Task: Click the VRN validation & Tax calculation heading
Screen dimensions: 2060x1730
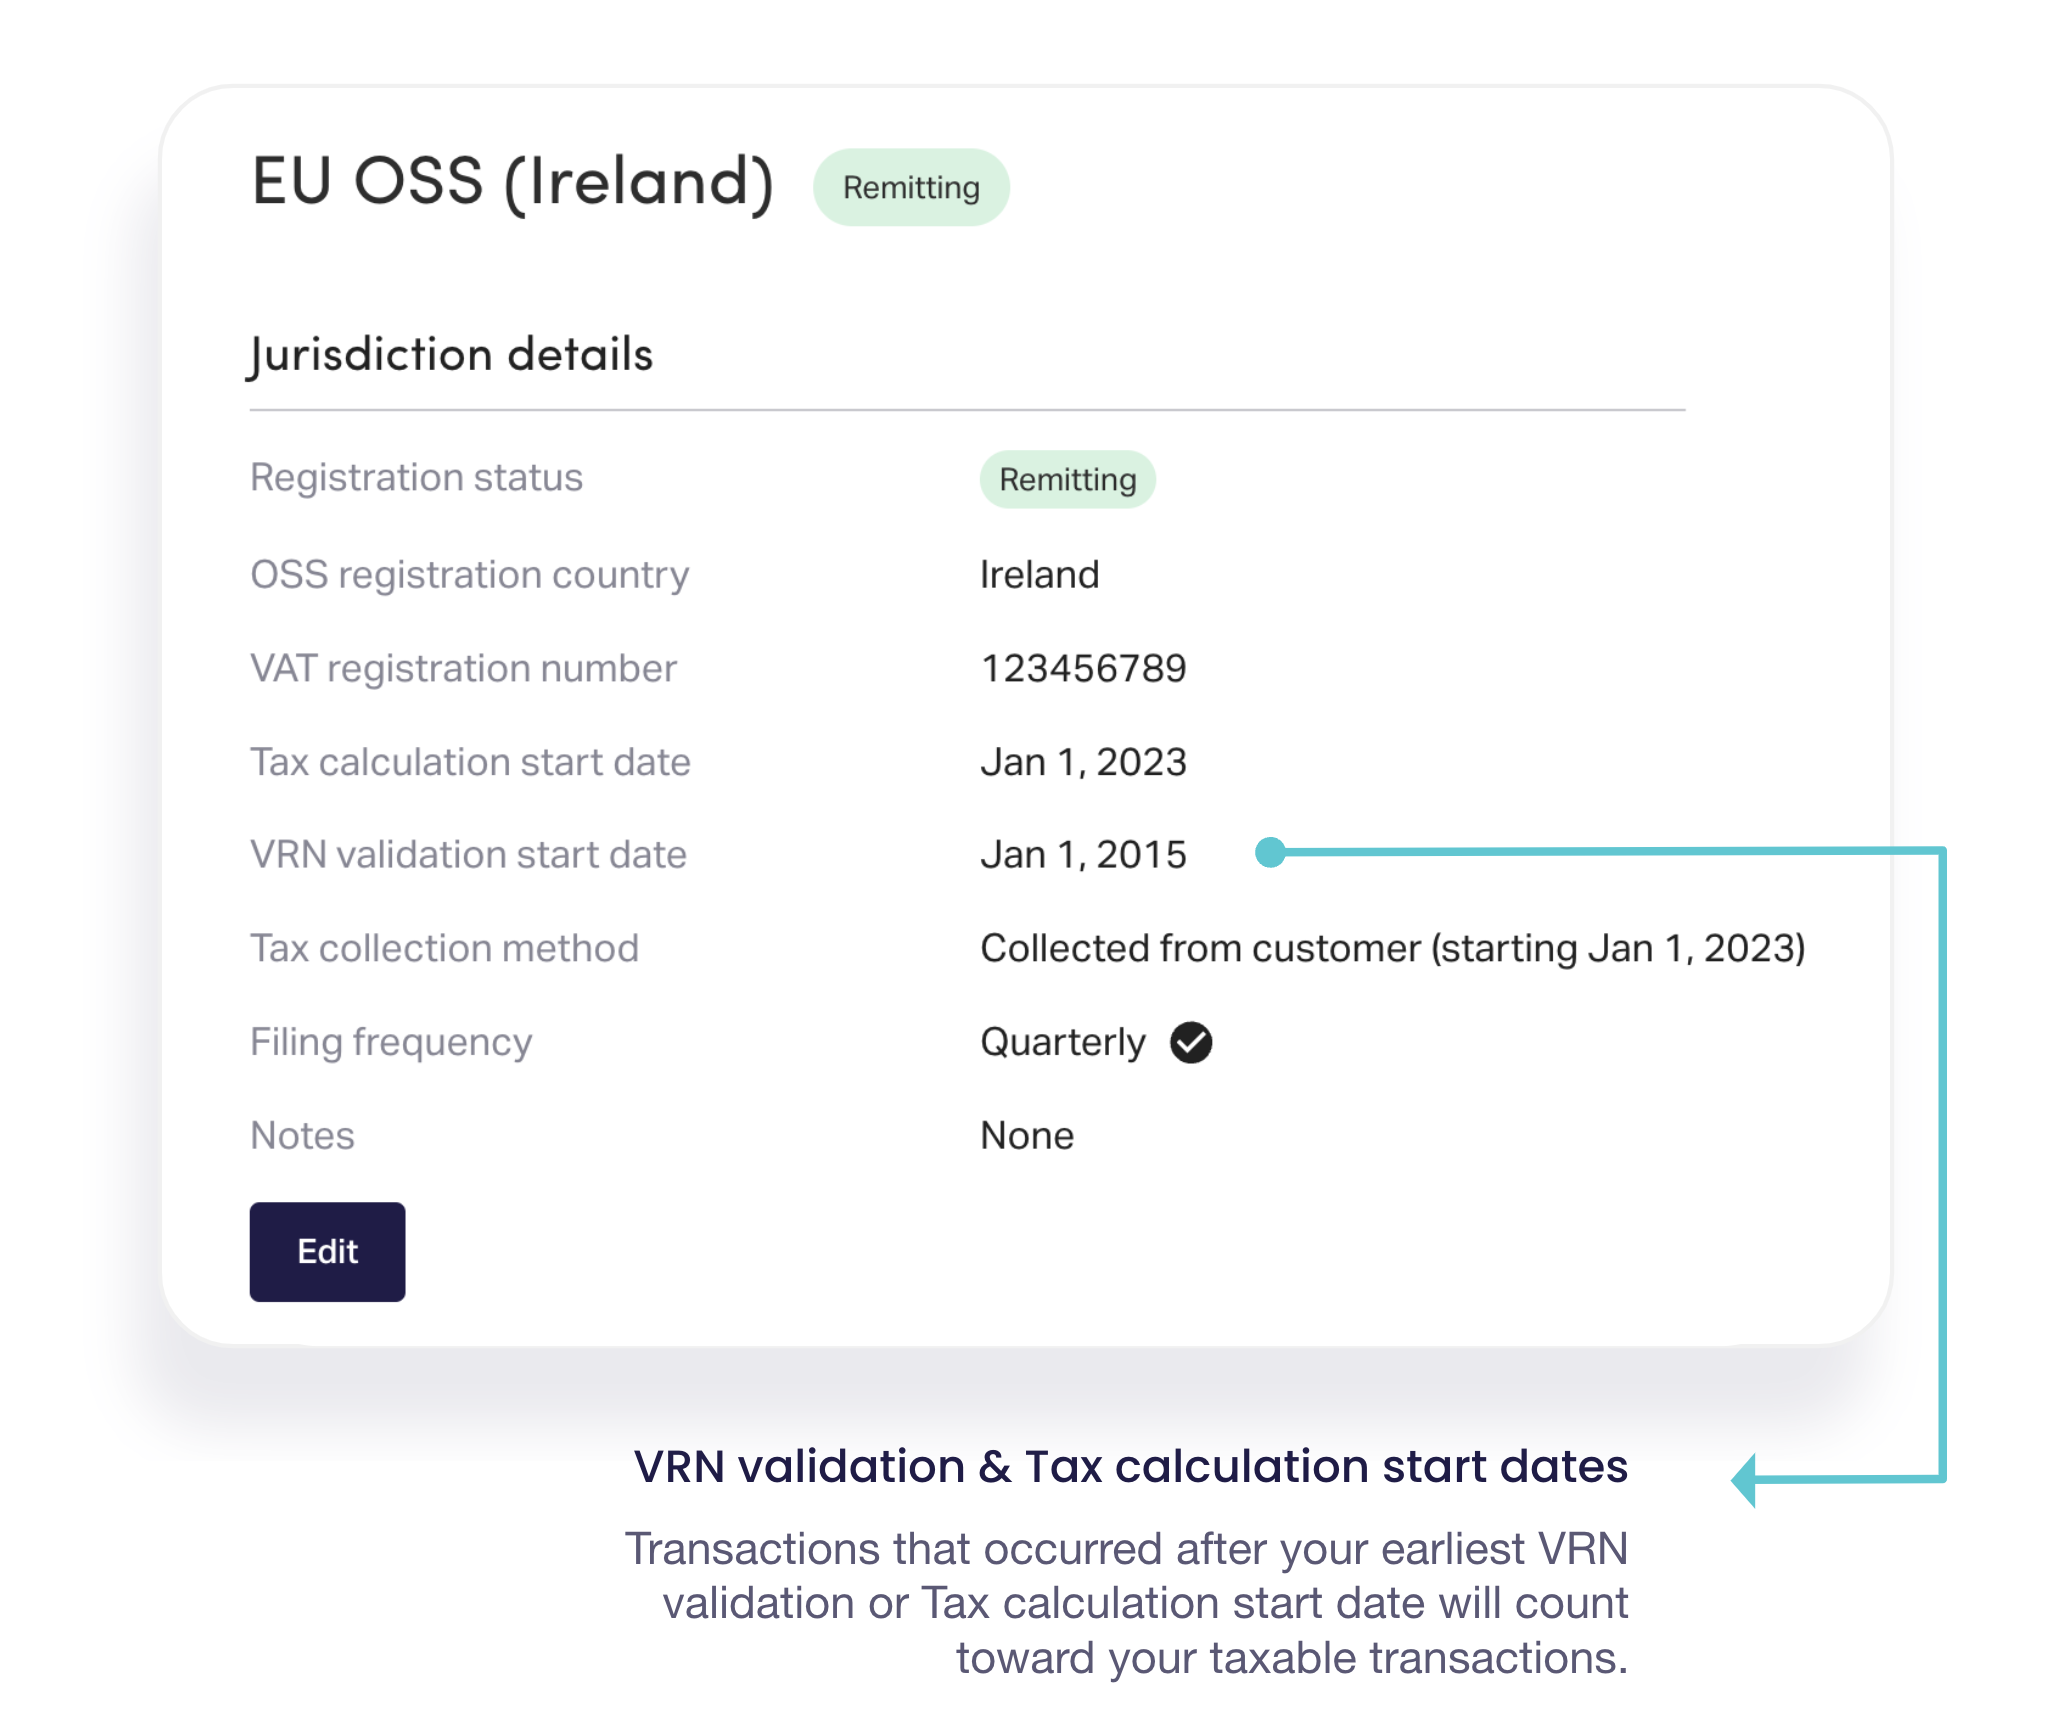Action: point(1131,1467)
